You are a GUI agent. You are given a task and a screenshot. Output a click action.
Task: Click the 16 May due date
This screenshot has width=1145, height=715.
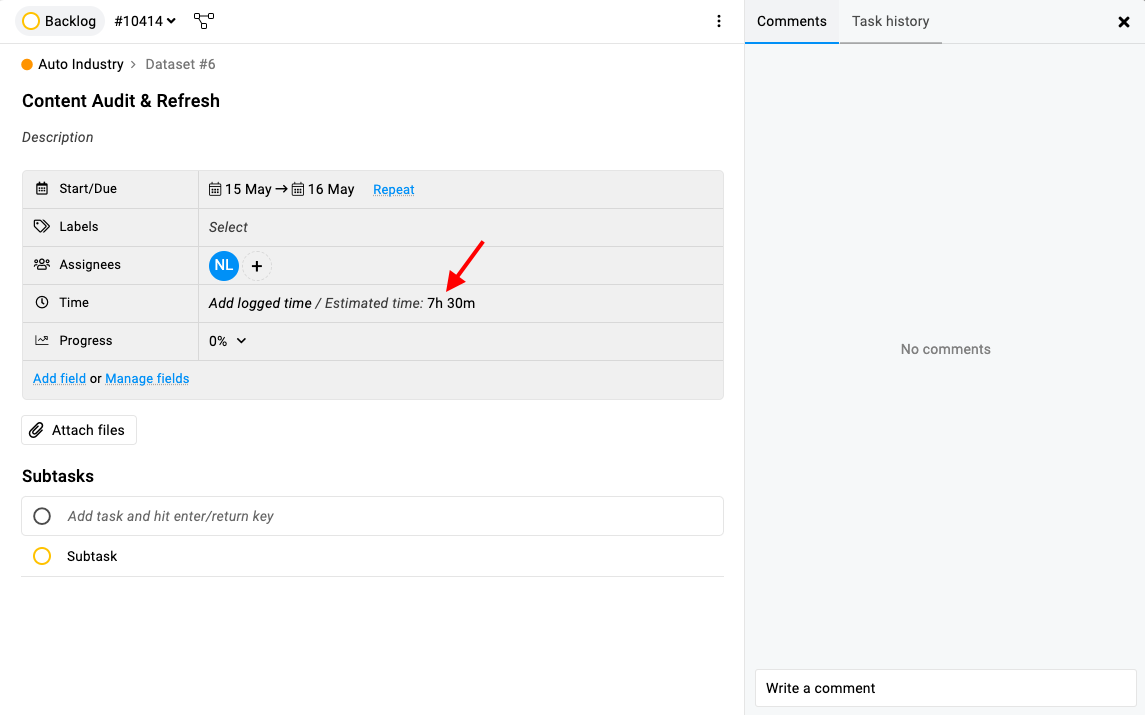pos(331,190)
